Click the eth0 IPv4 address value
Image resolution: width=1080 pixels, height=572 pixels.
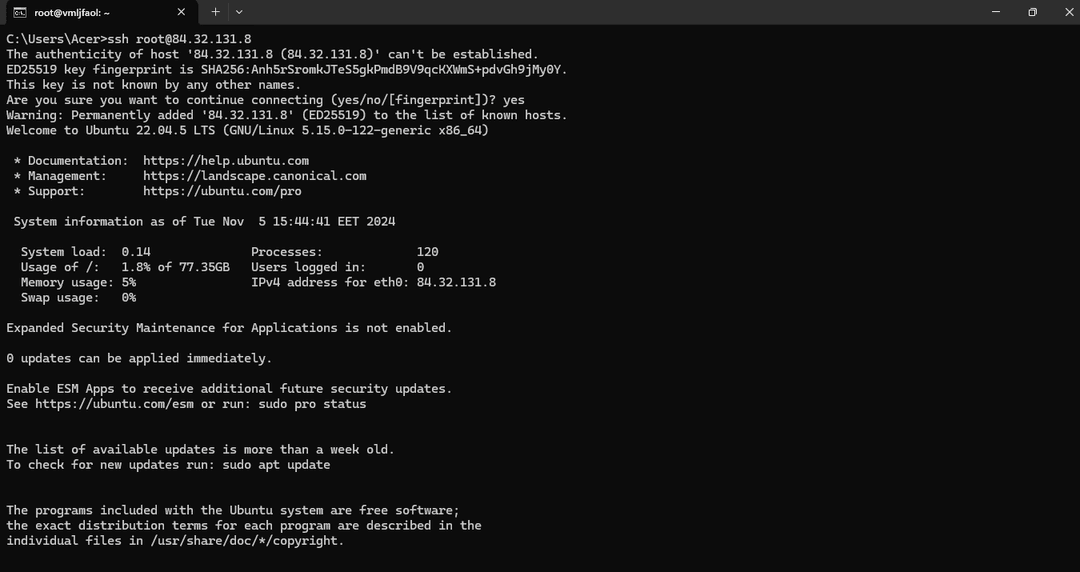(x=456, y=282)
